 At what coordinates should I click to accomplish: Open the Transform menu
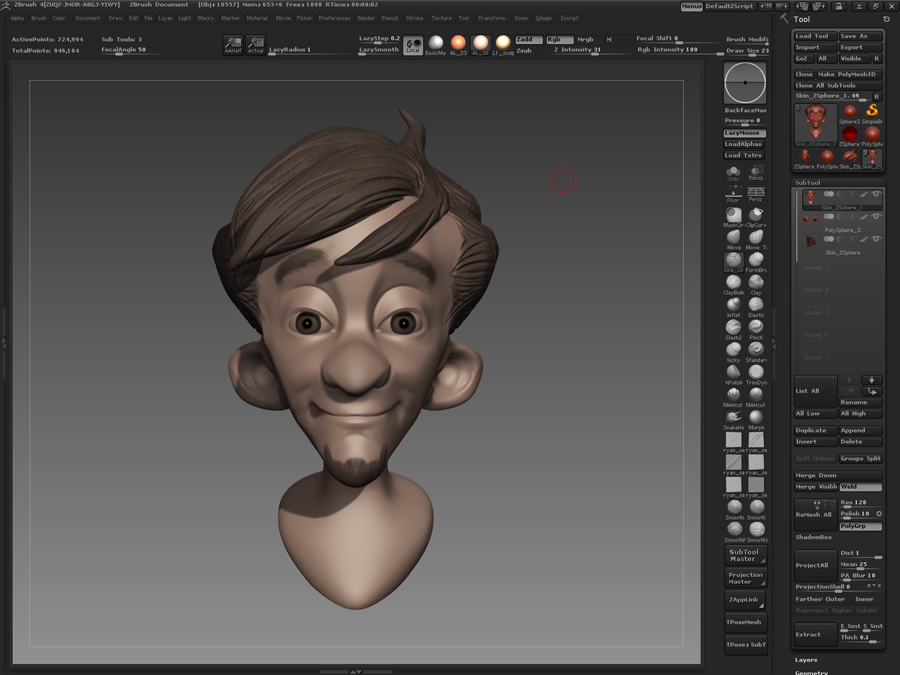tap(492, 18)
